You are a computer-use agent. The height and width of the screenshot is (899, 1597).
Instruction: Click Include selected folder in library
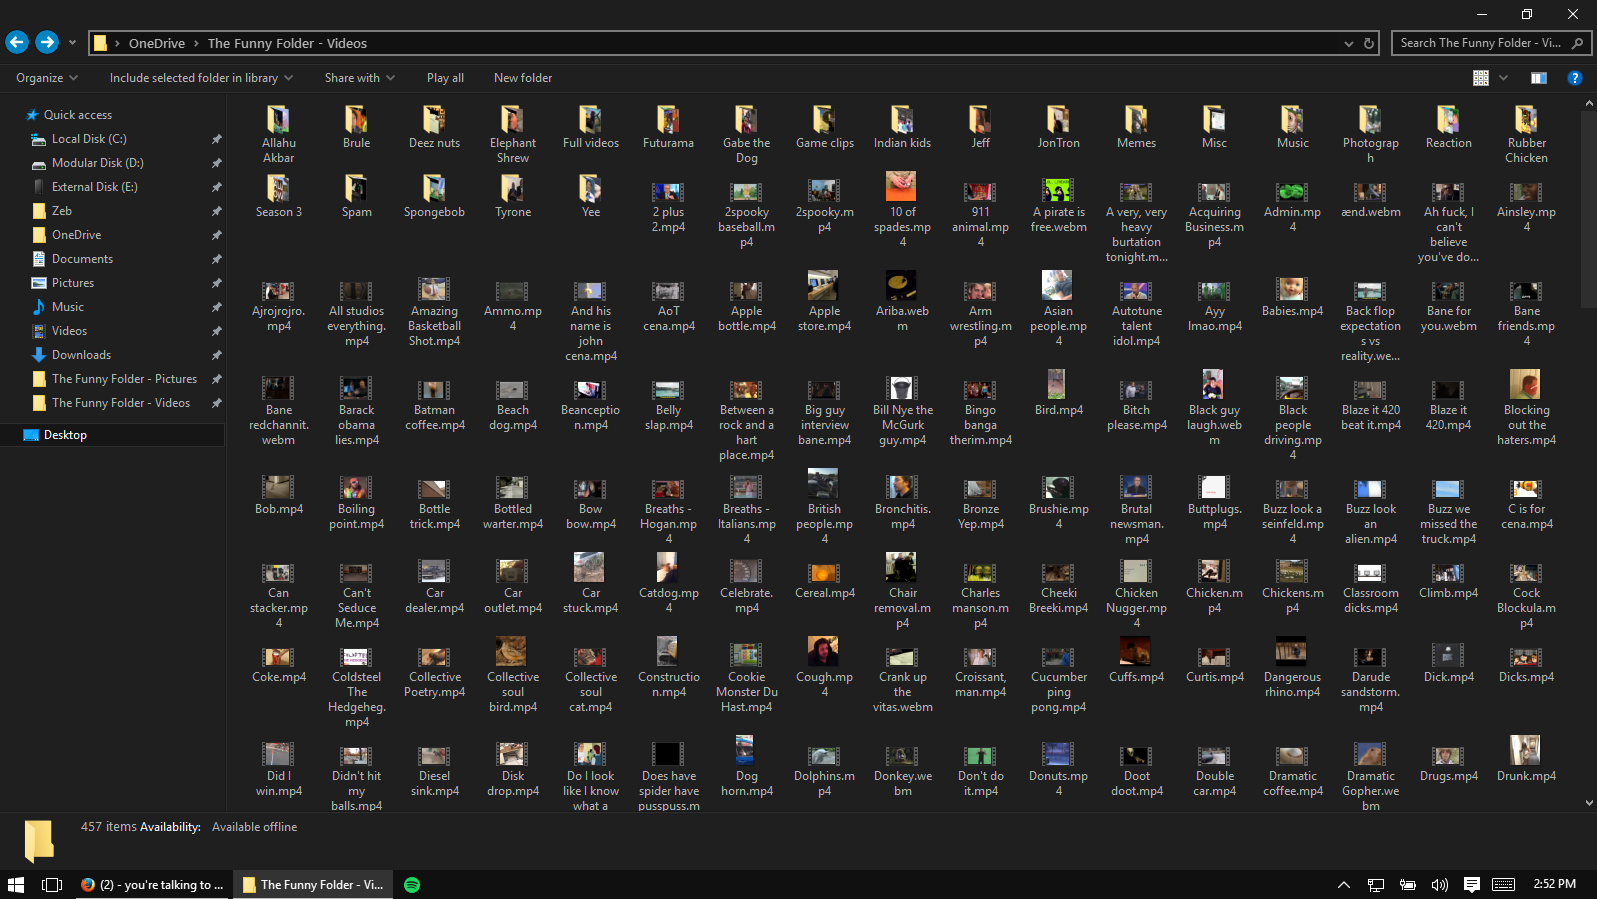[201, 78]
